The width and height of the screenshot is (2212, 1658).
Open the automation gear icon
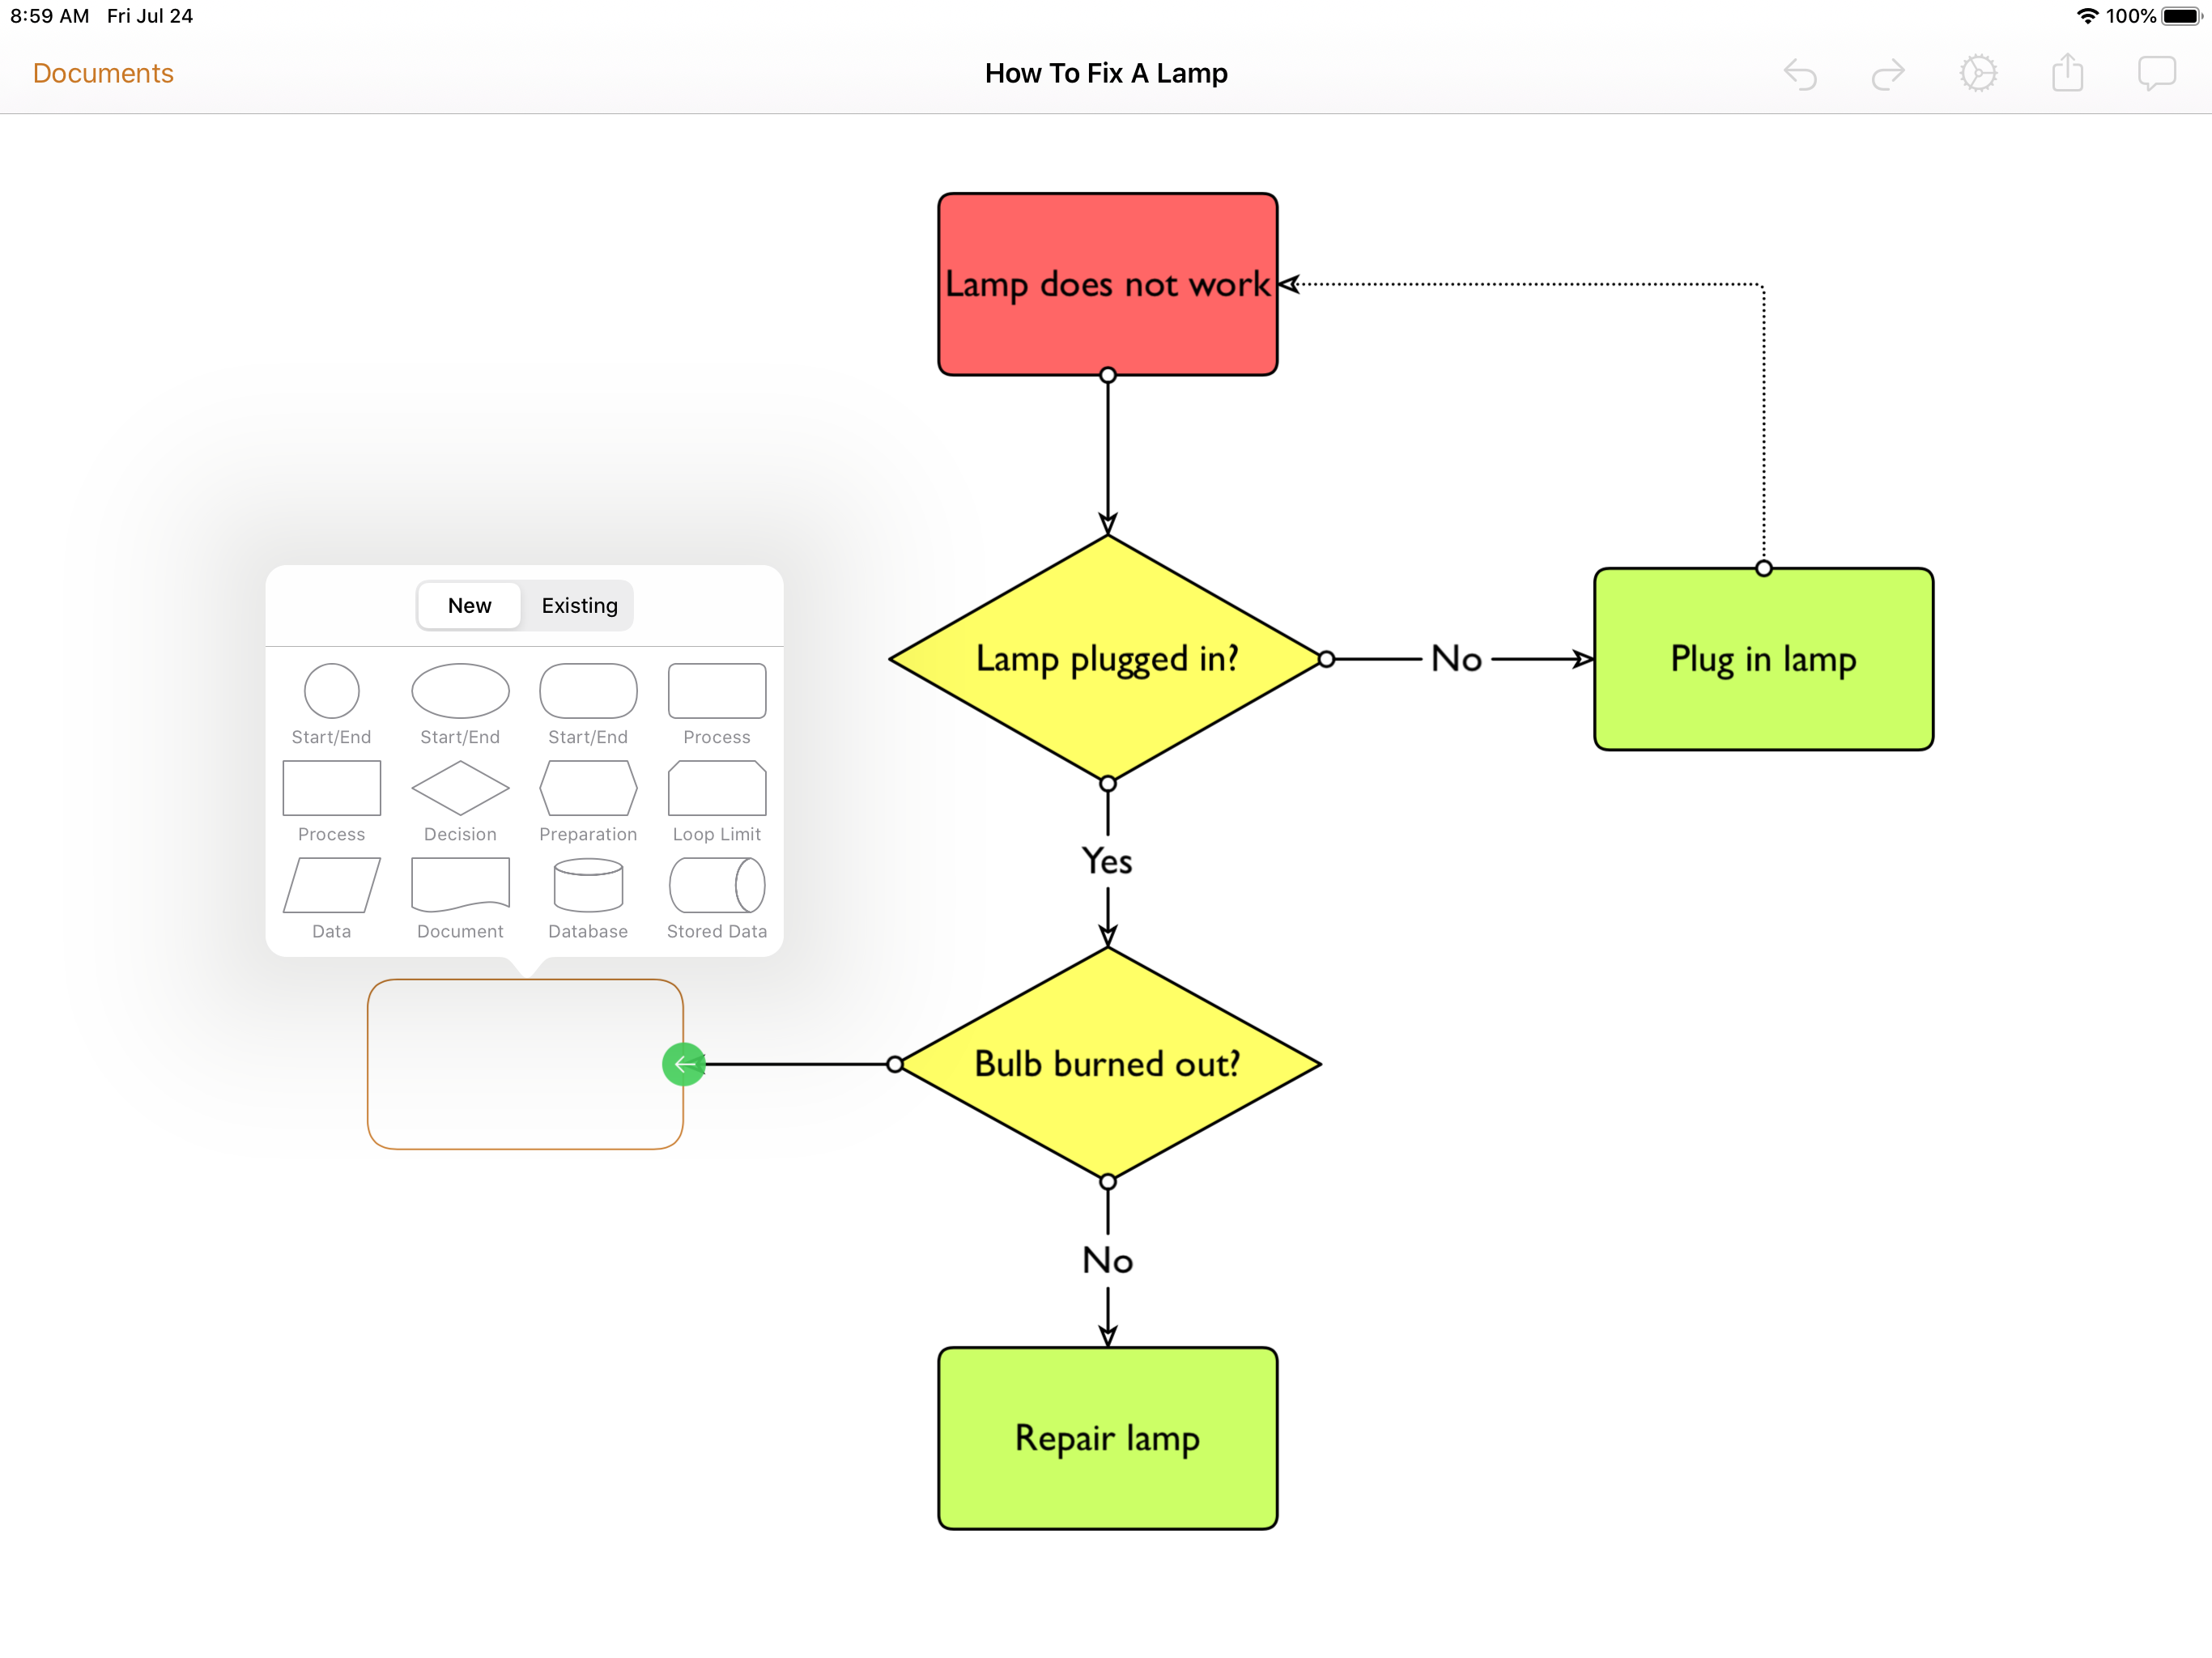pos(1978,74)
